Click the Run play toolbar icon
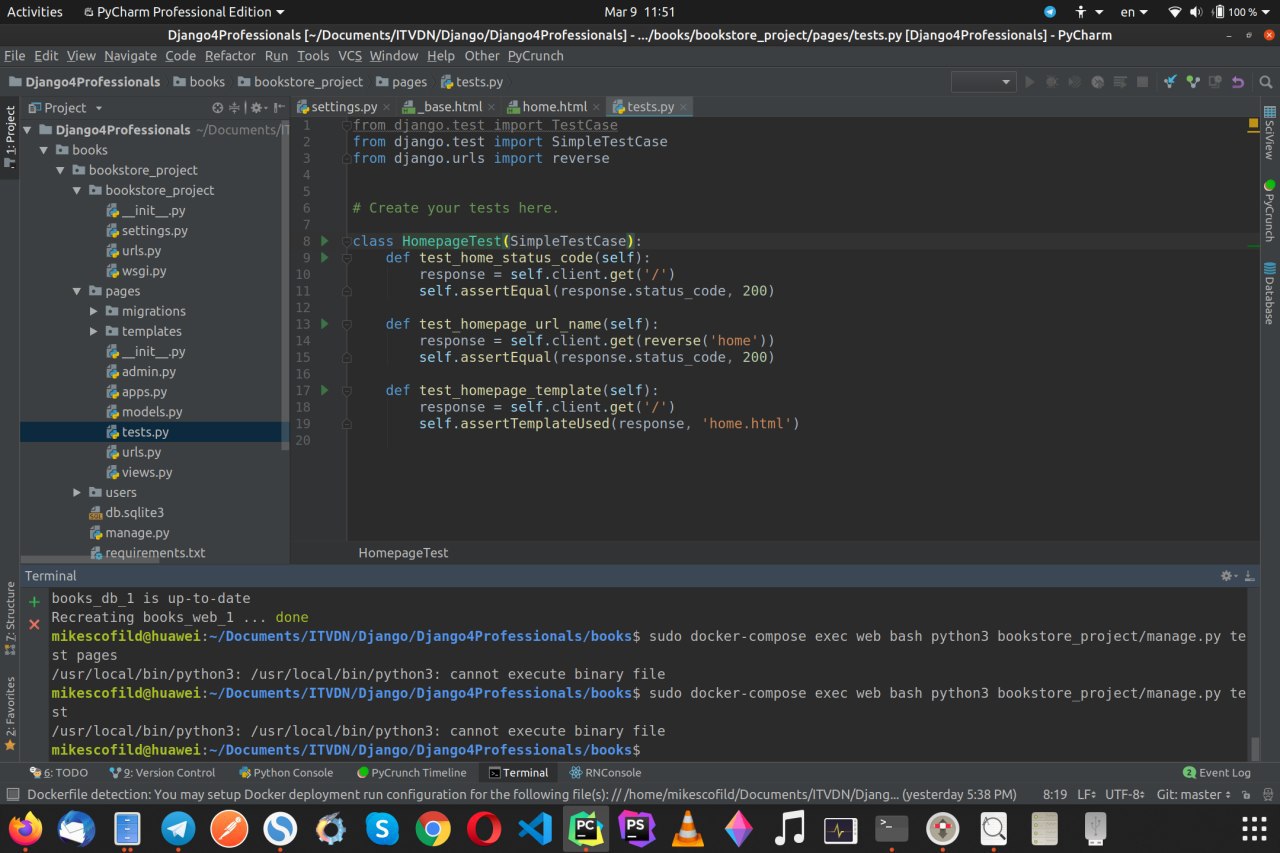The width and height of the screenshot is (1280, 853). pyautogui.click(x=1030, y=82)
